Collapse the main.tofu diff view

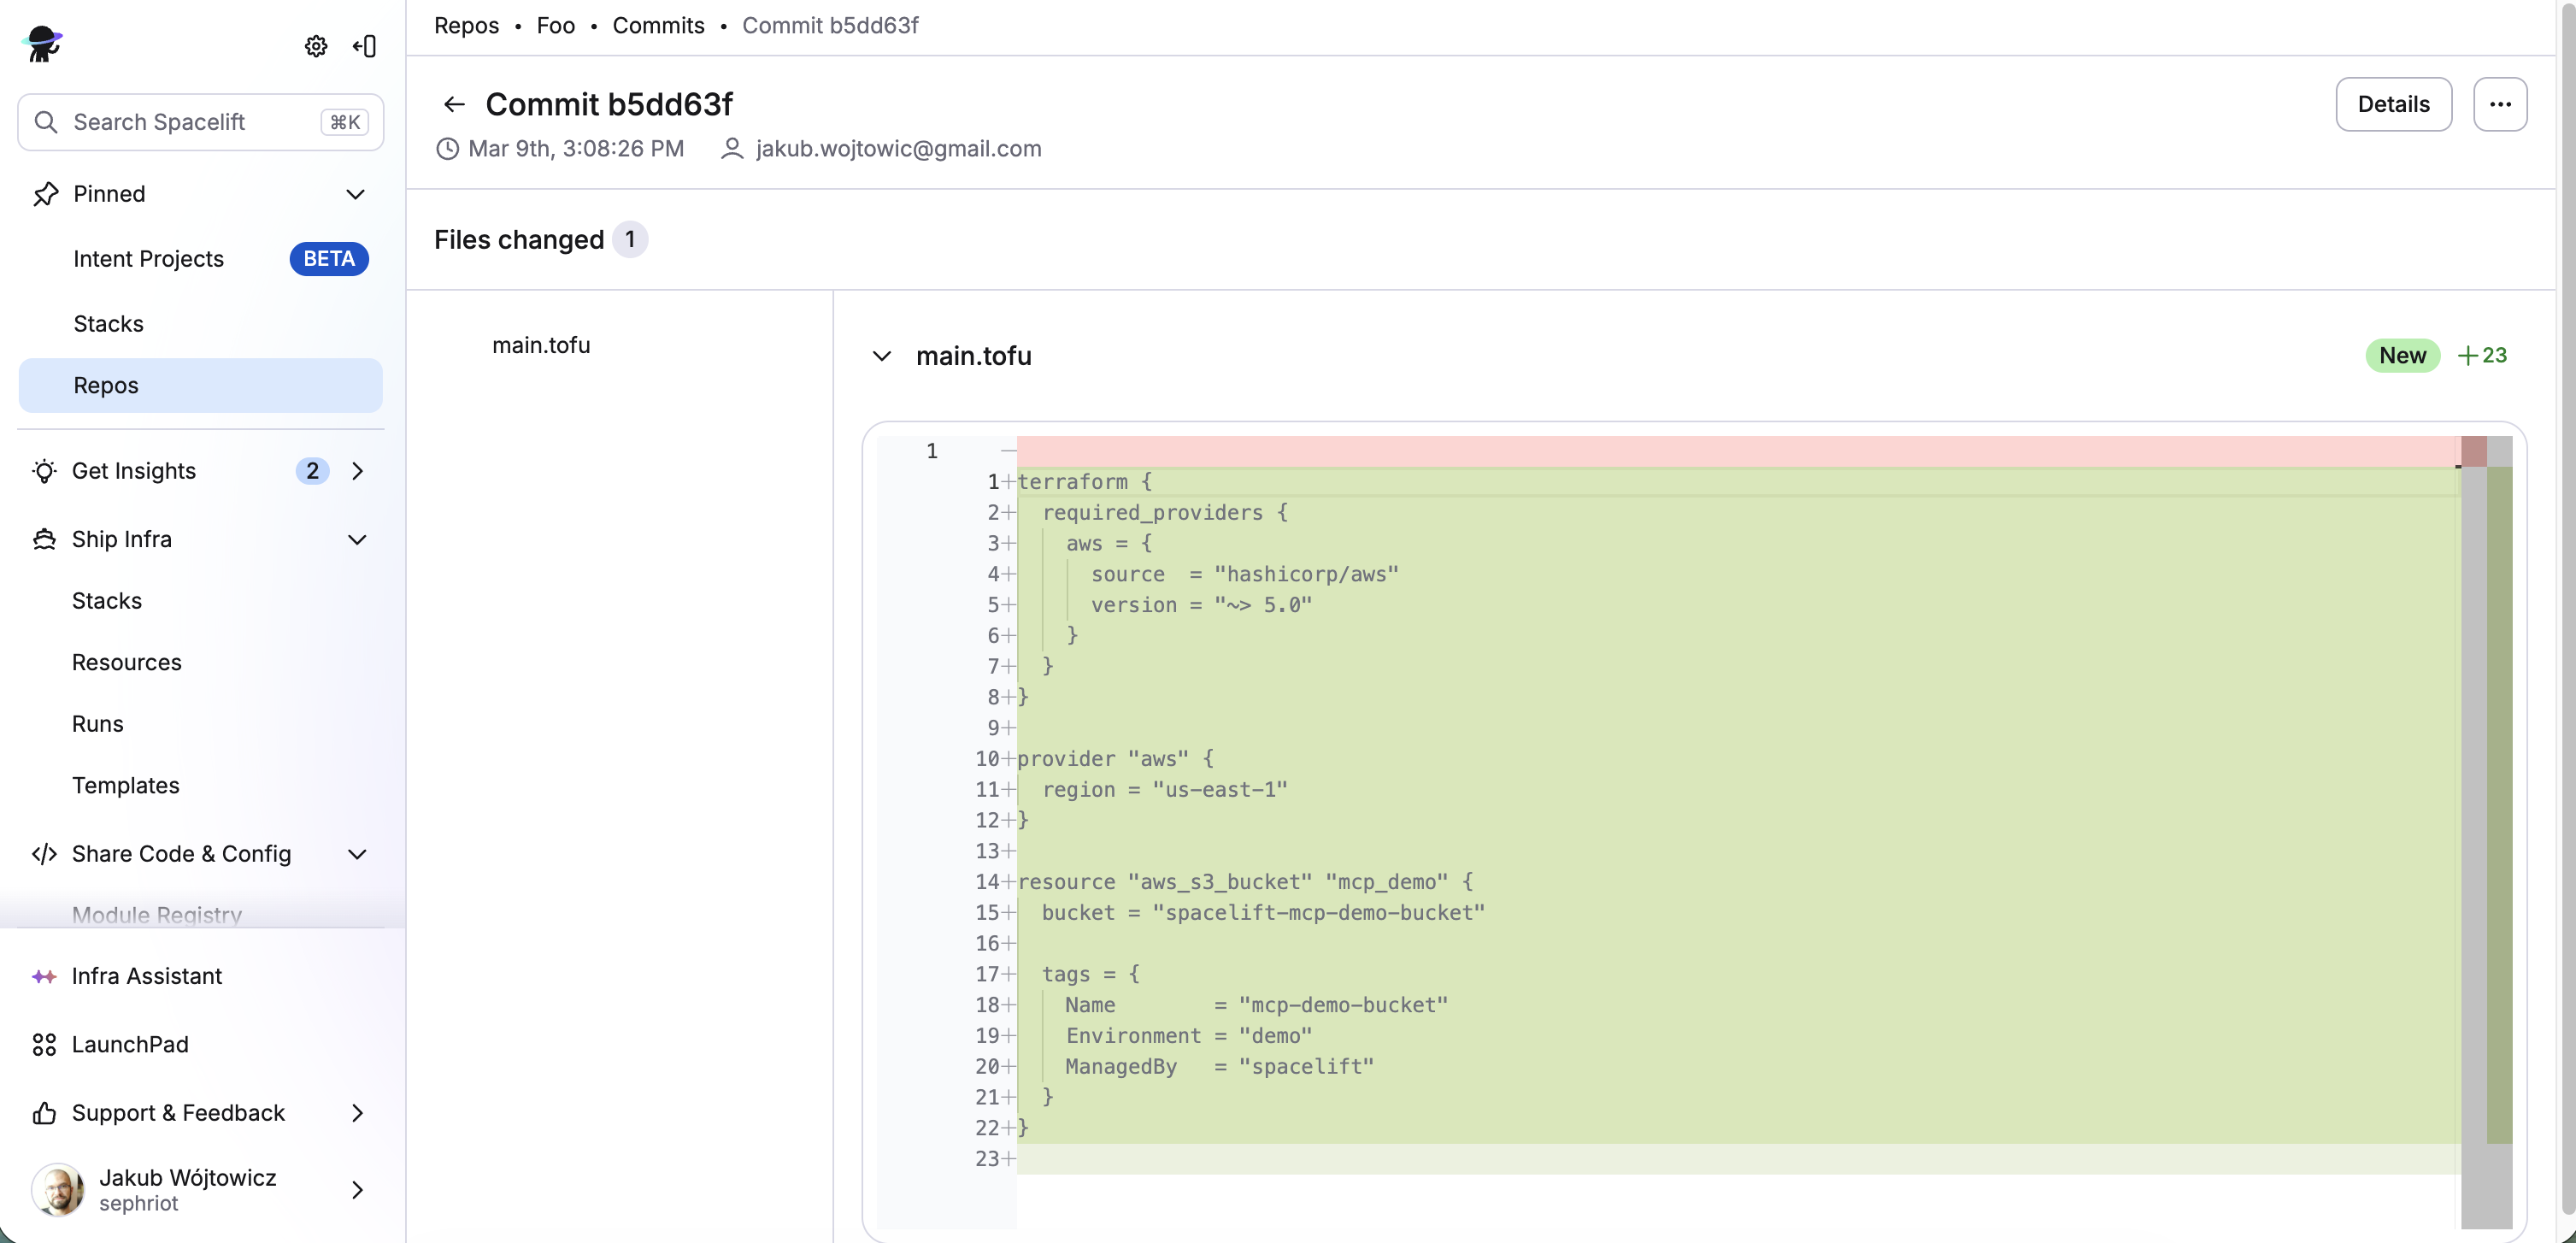click(881, 356)
